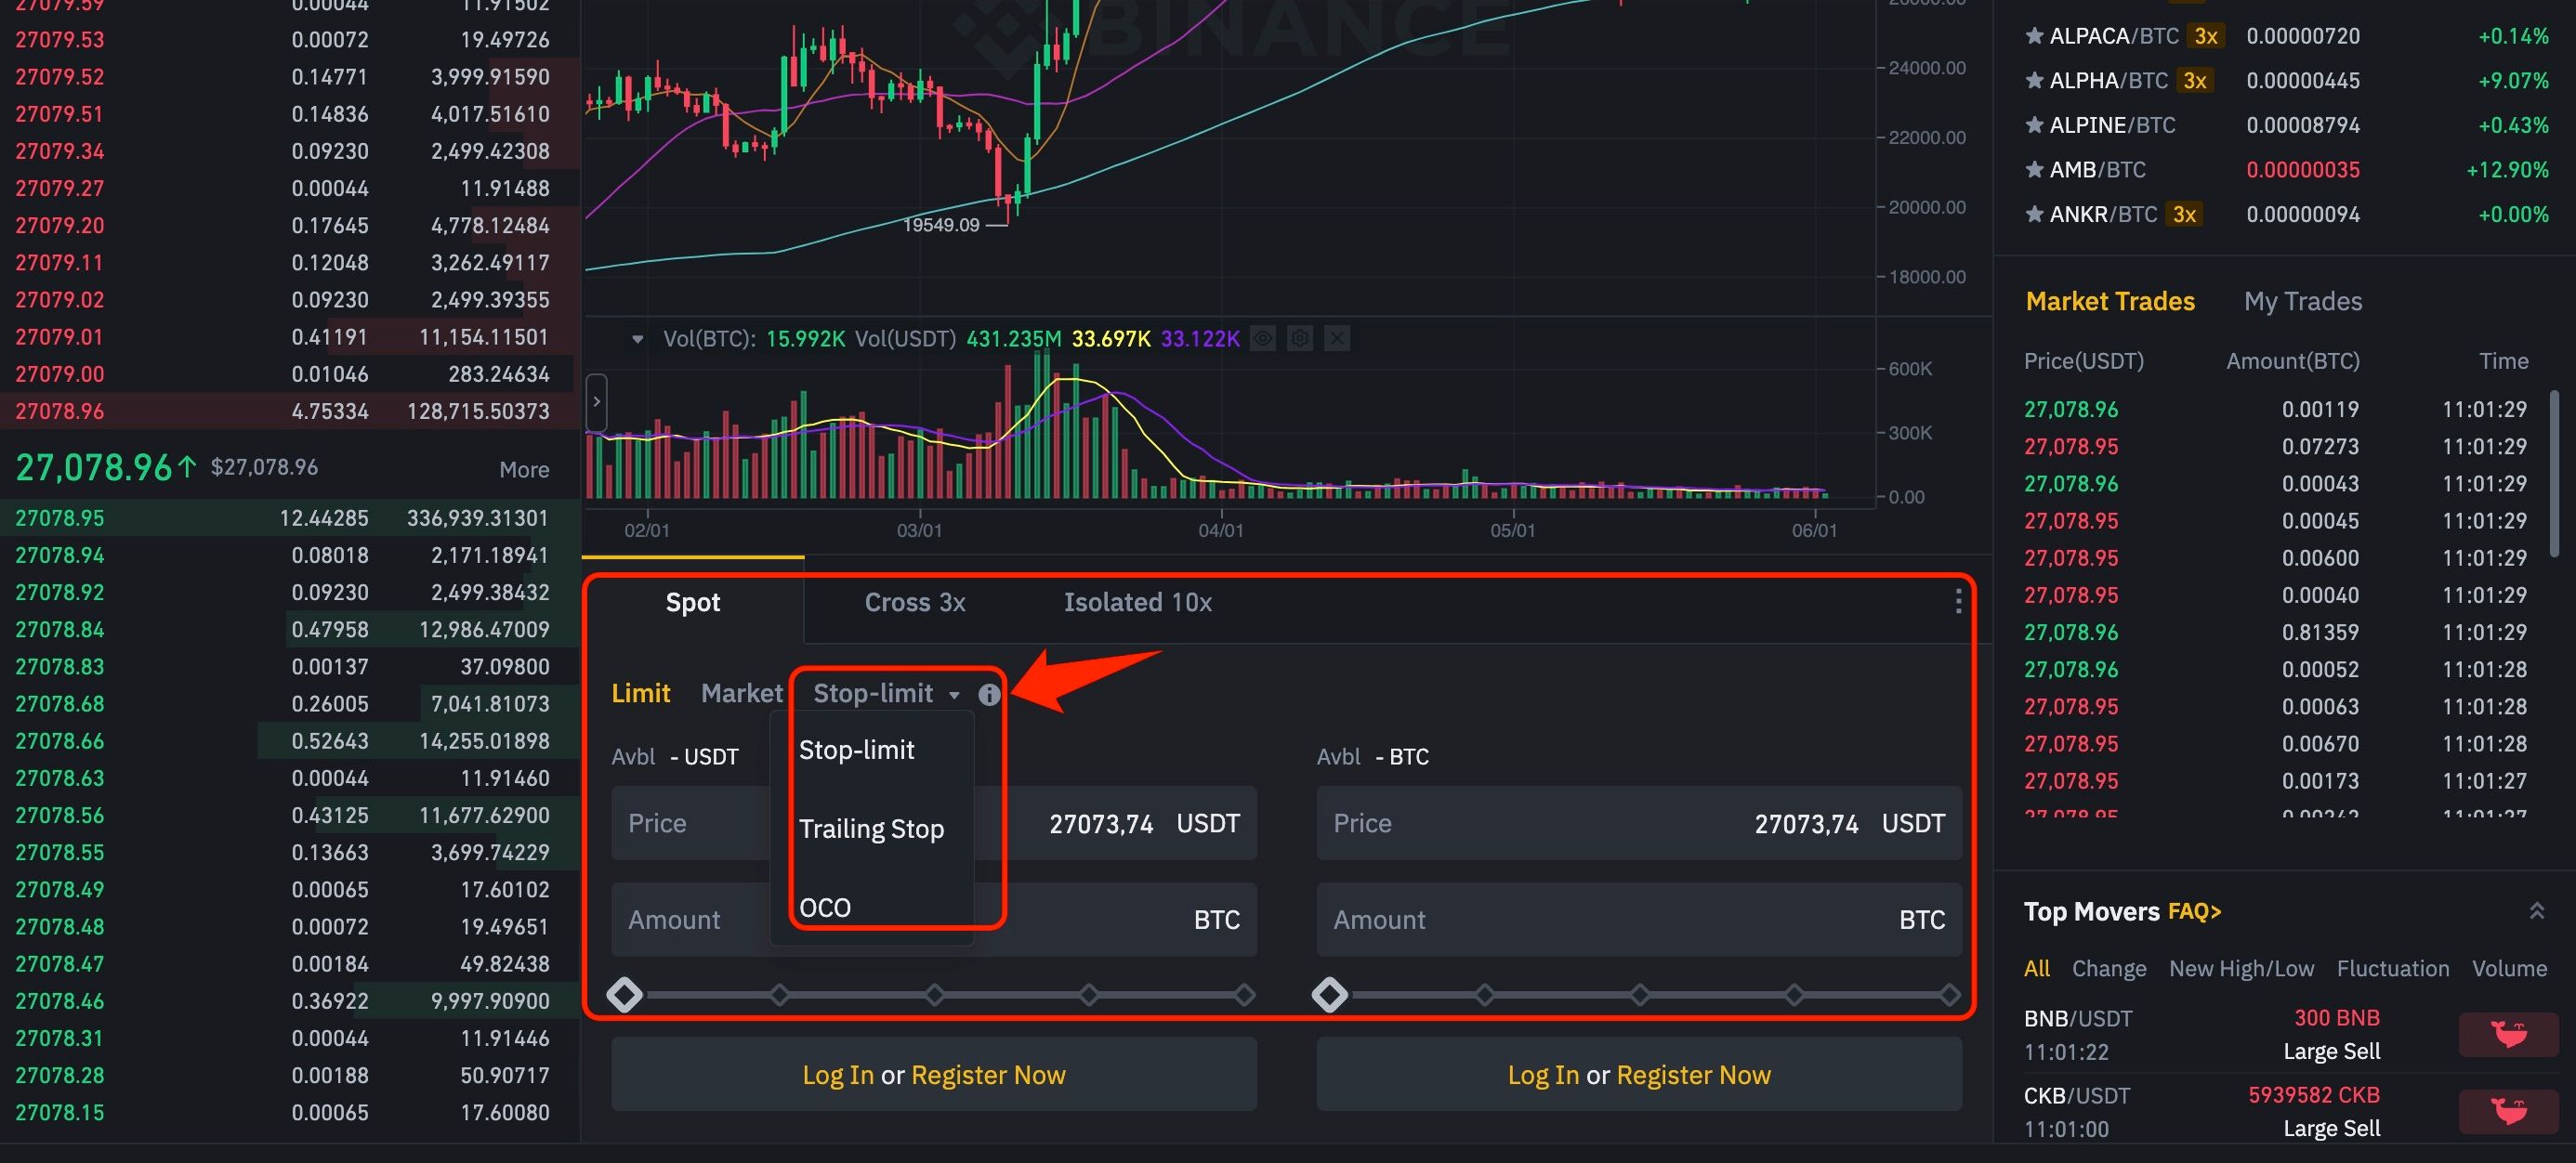Viewport: 2576px width, 1163px height.
Task: Open the three-dot trading panel menu
Action: point(1957,601)
